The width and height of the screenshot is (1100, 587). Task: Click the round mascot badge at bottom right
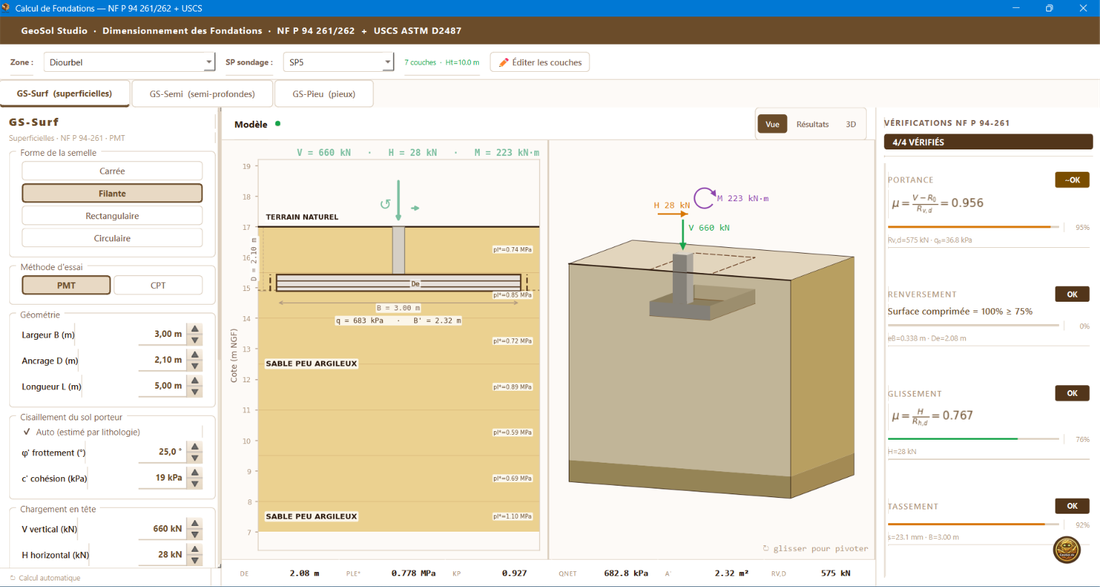[1067, 550]
